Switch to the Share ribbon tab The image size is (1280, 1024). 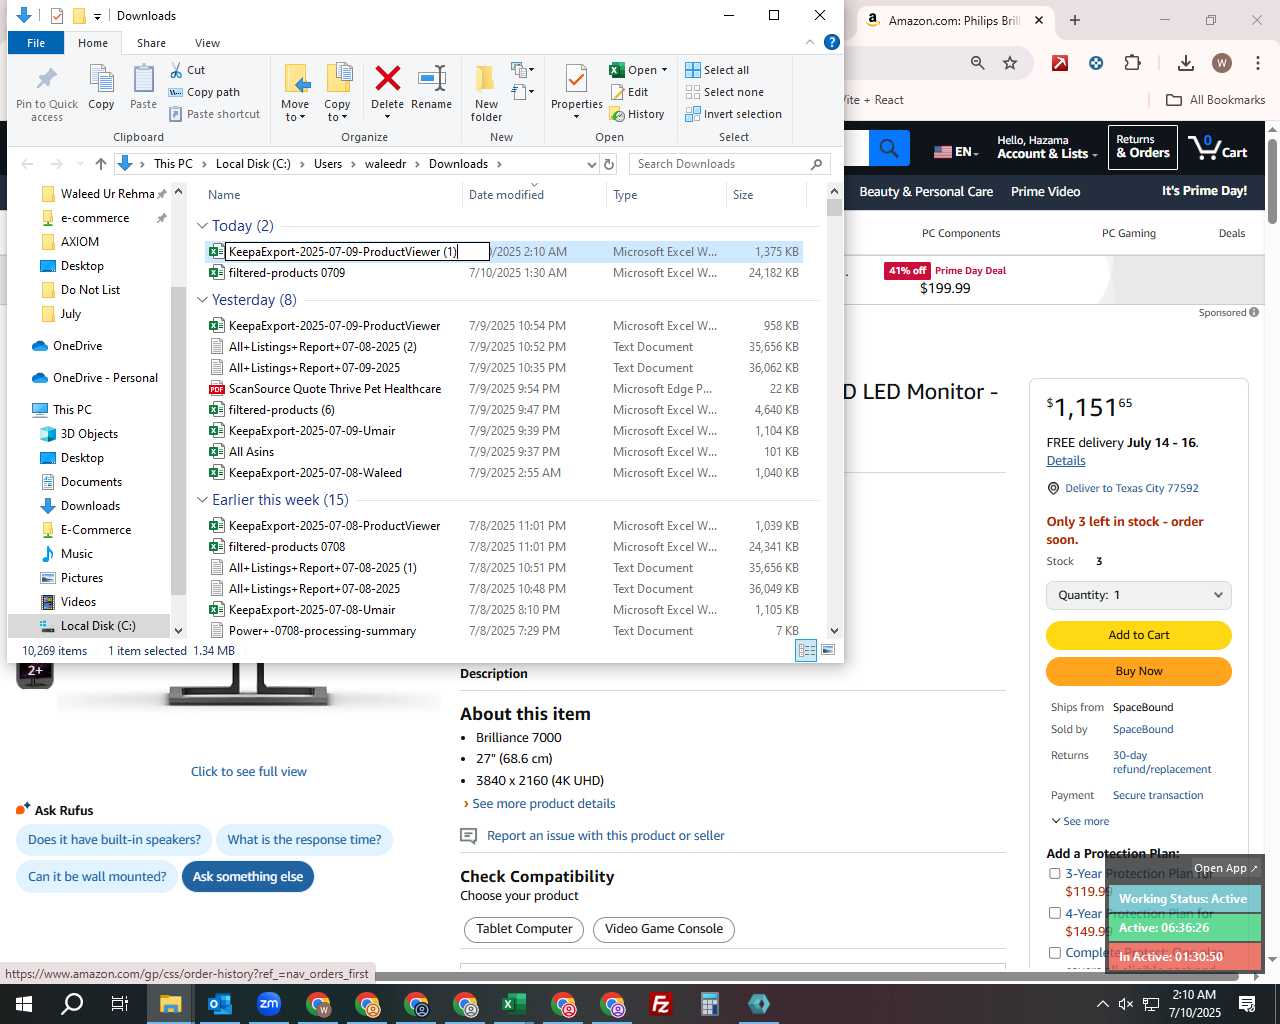152,43
